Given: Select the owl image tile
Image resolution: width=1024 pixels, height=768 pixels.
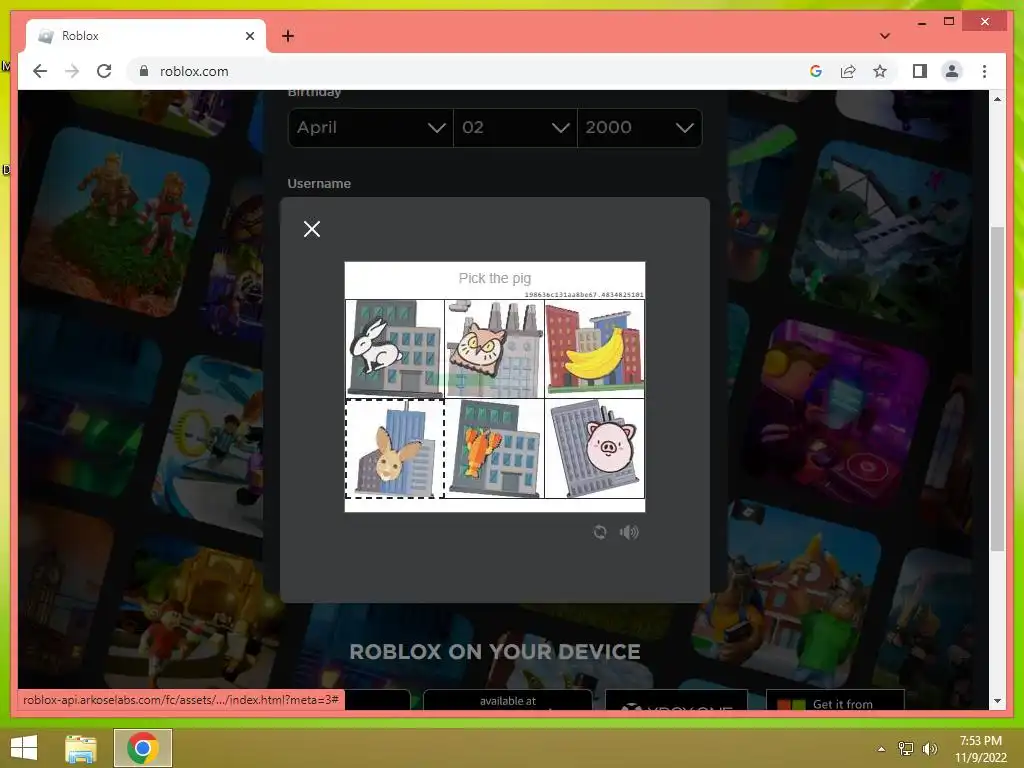Looking at the screenshot, I should 494,349.
